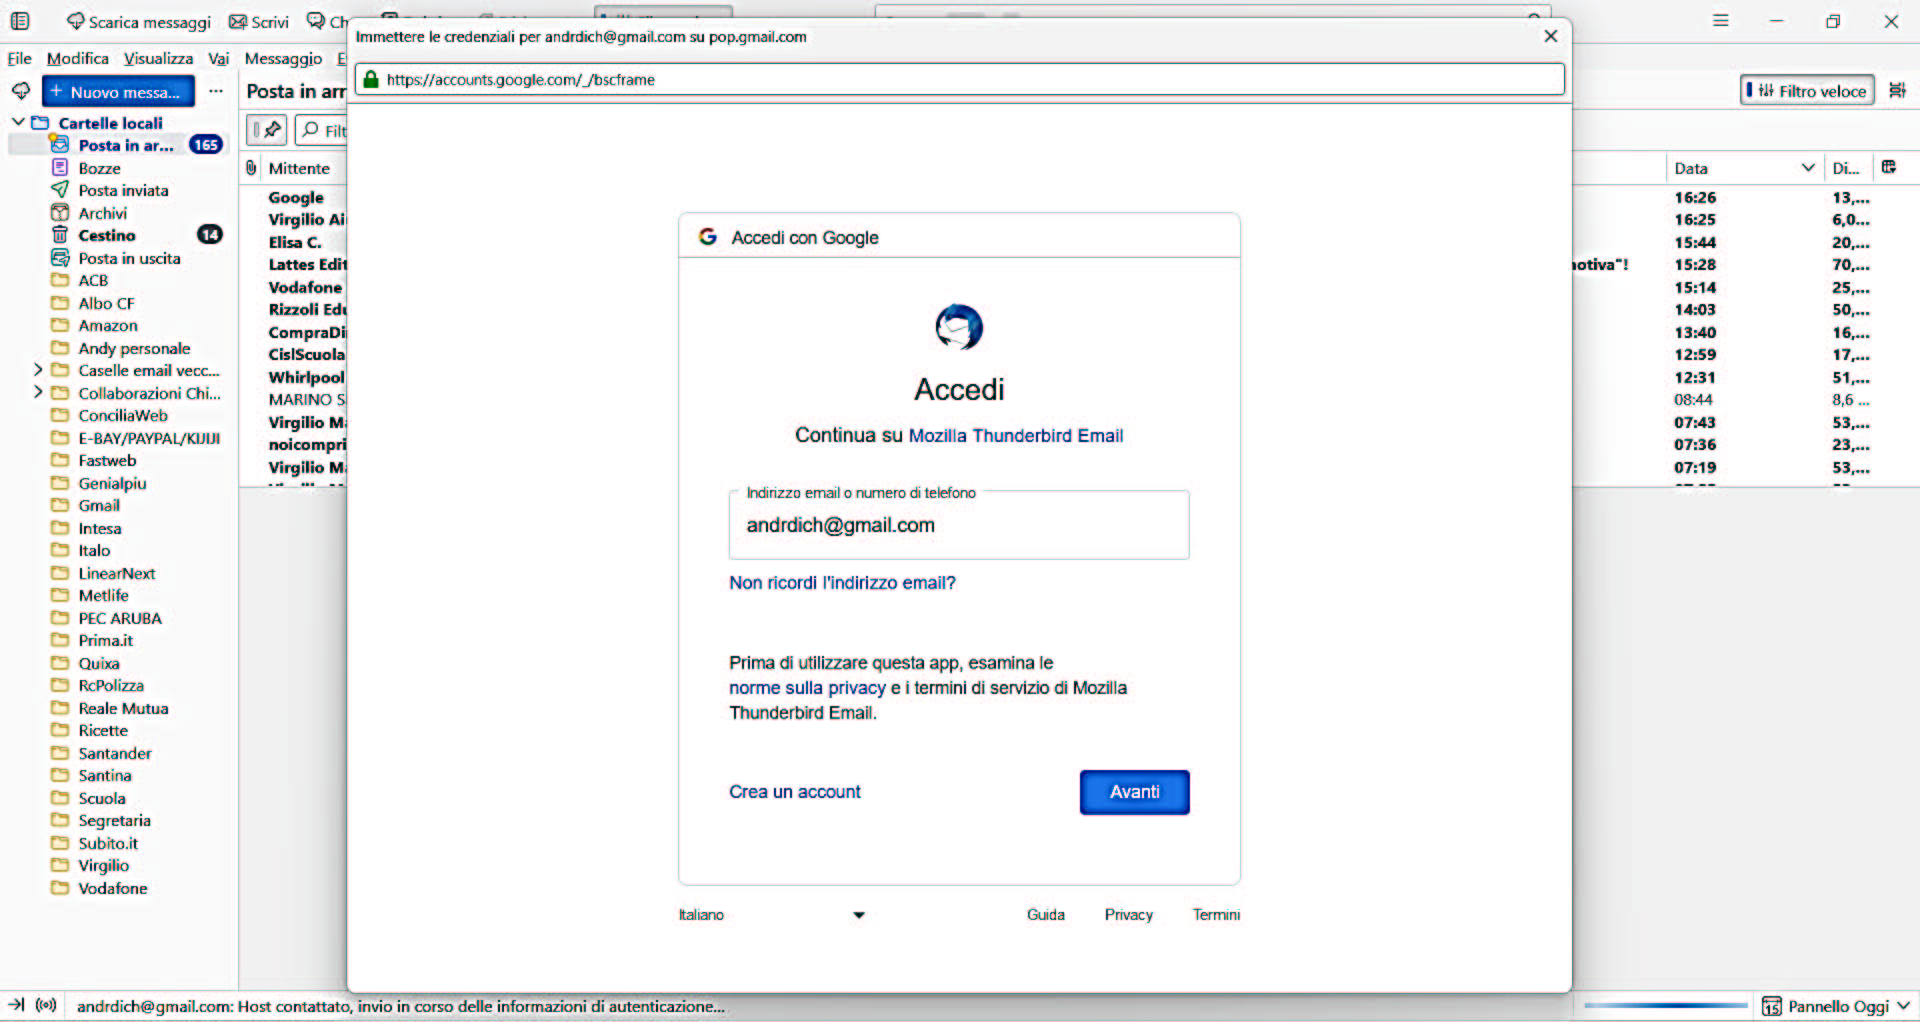
Task: Sort messages by Mittente column
Action: tap(299, 169)
